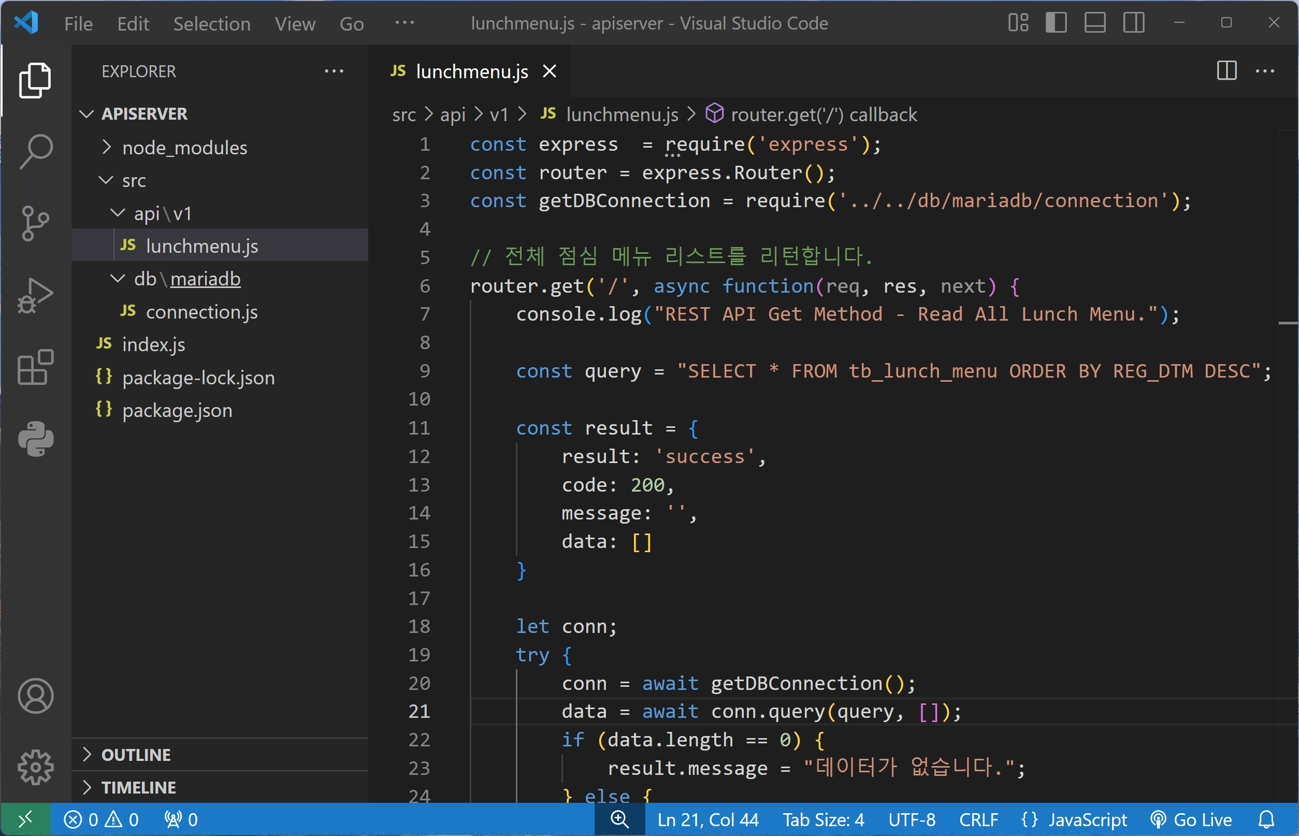The image size is (1299, 836).
Task: Toggle the Secondary Side Bar
Action: click(1134, 22)
